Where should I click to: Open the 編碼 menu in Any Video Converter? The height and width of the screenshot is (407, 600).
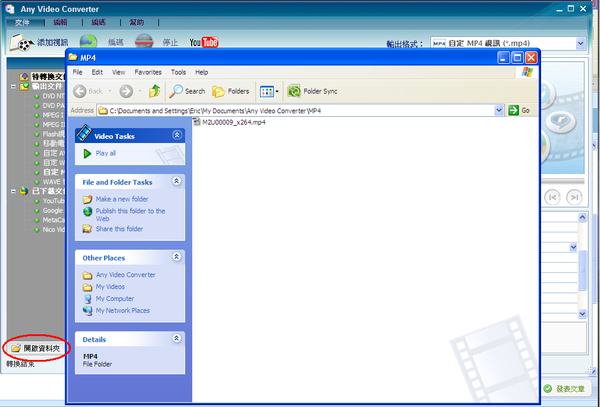click(x=99, y=23)
